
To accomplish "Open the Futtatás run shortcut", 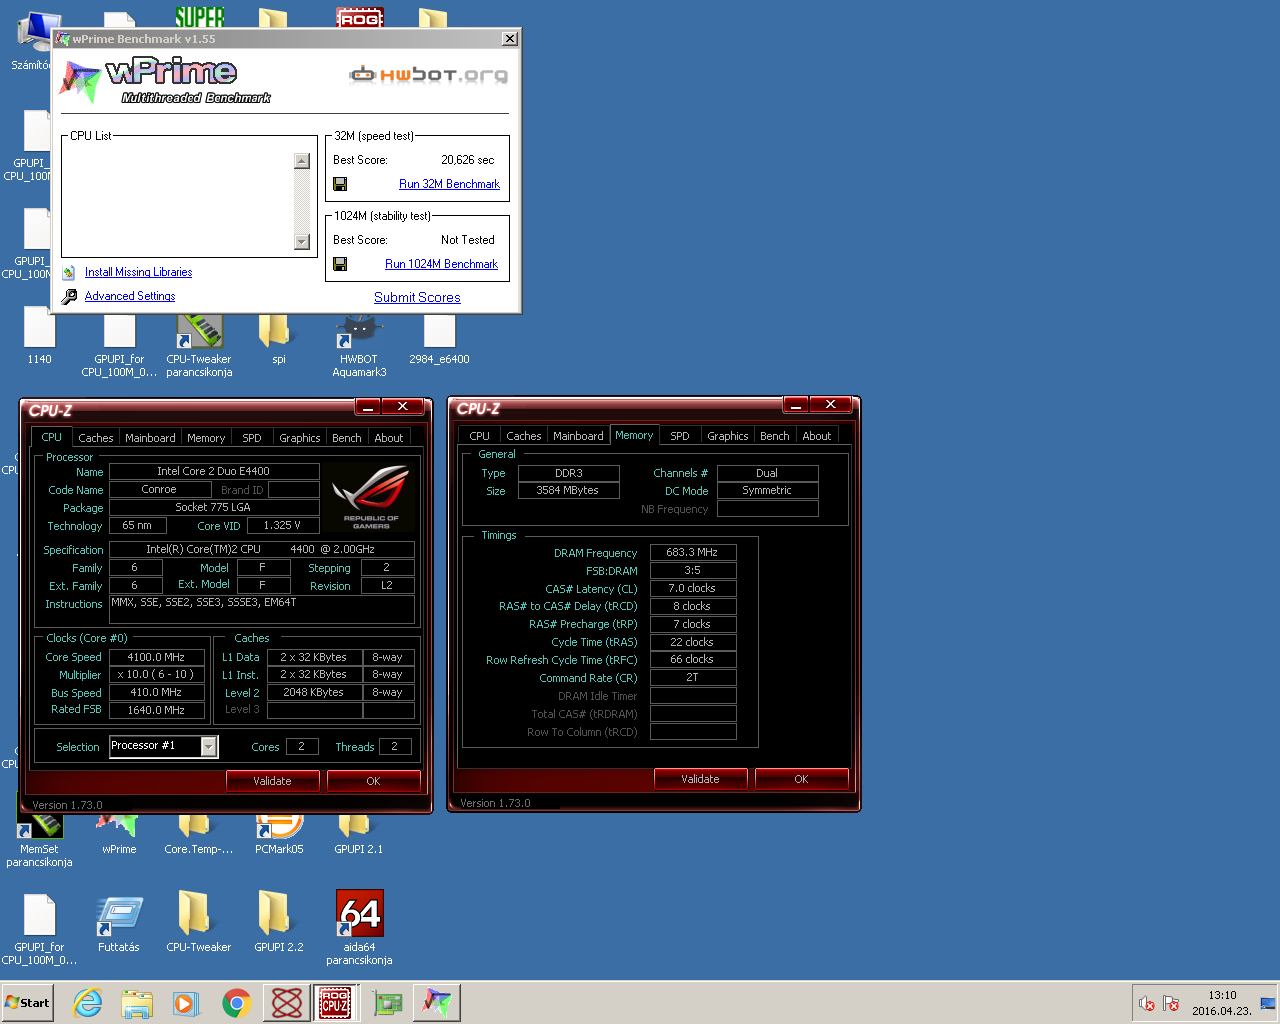I will click(119, 922).
